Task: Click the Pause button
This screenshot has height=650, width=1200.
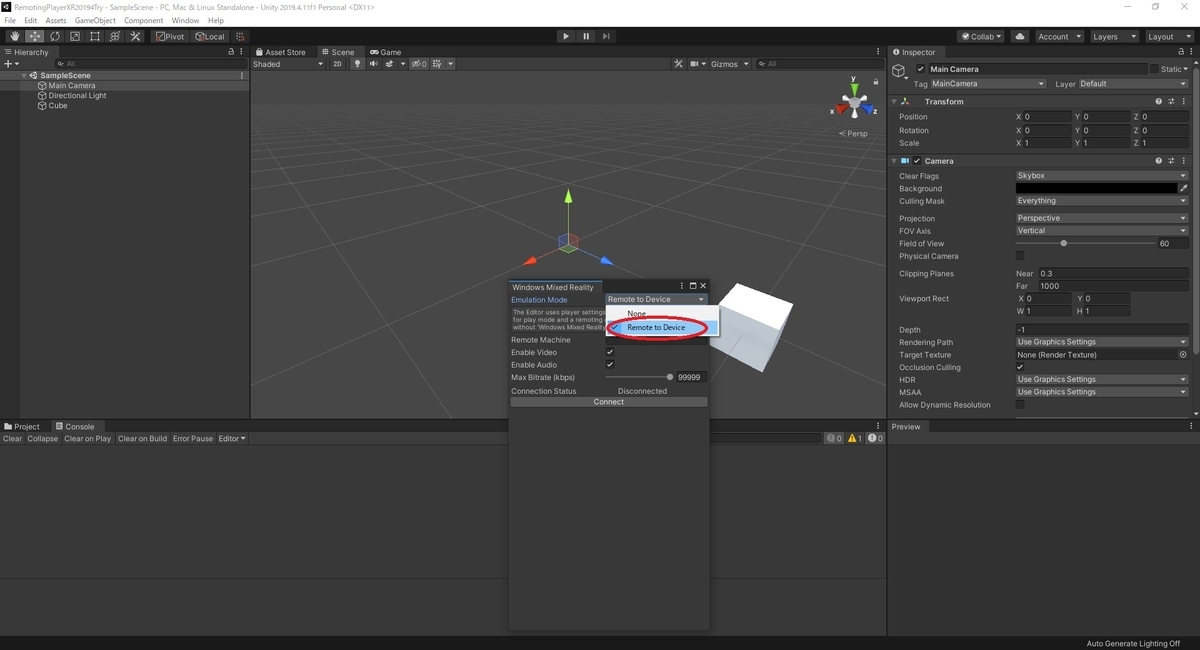Action: click(x=586, y=37)
